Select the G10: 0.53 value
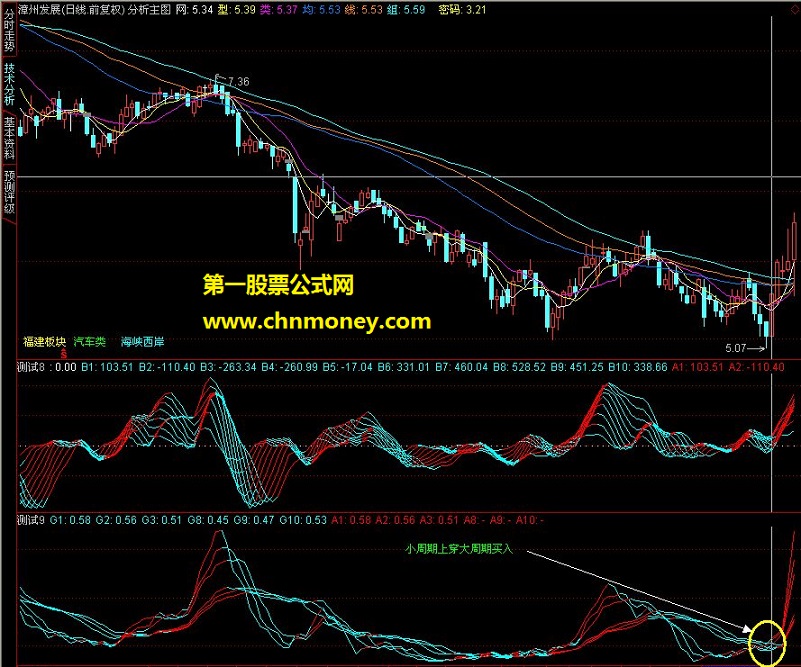The height and width of the screenshot is (667, 801). (x=303, y=520)
